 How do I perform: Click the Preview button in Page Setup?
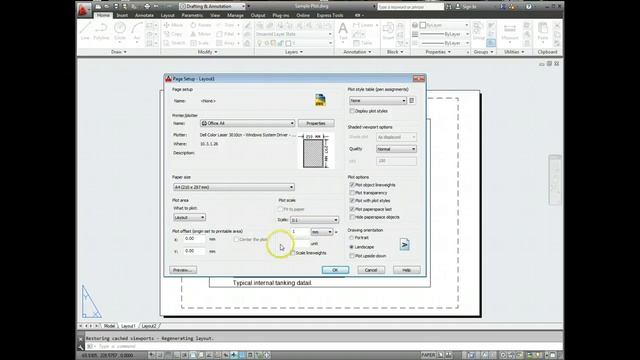point(183,270)
